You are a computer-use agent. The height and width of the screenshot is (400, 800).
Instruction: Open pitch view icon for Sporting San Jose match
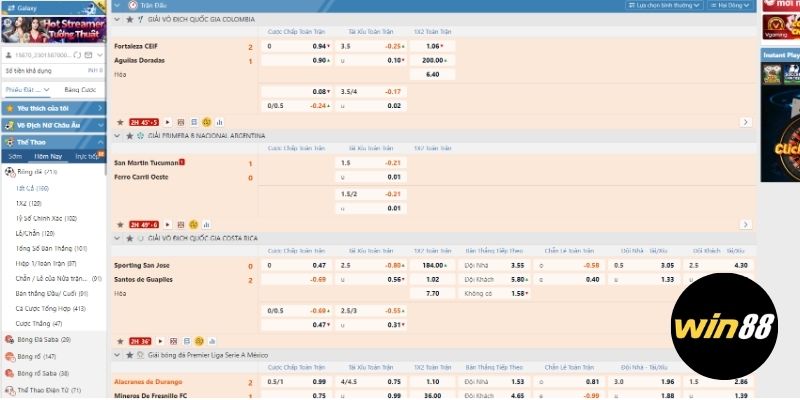[173, 341]
